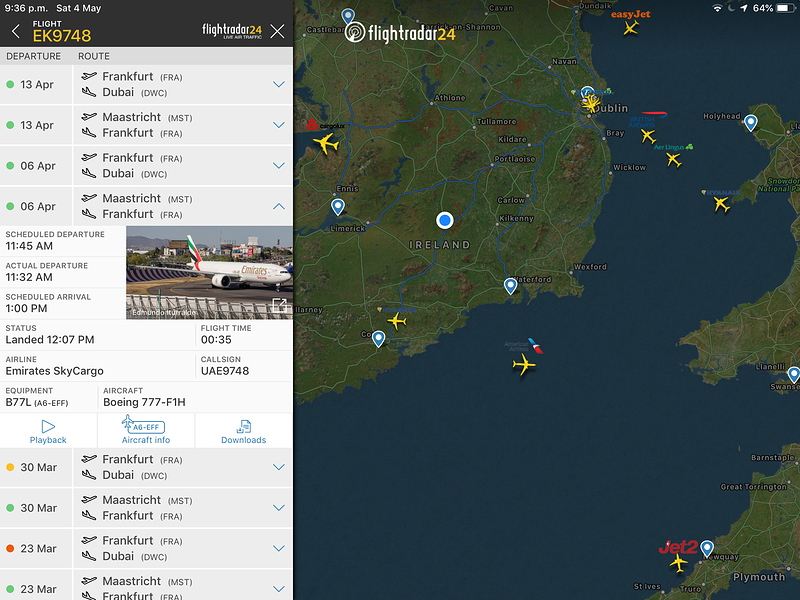Tap the Shannon airport pin near Limerick
The image size is (800, 600).
point(338,207)
